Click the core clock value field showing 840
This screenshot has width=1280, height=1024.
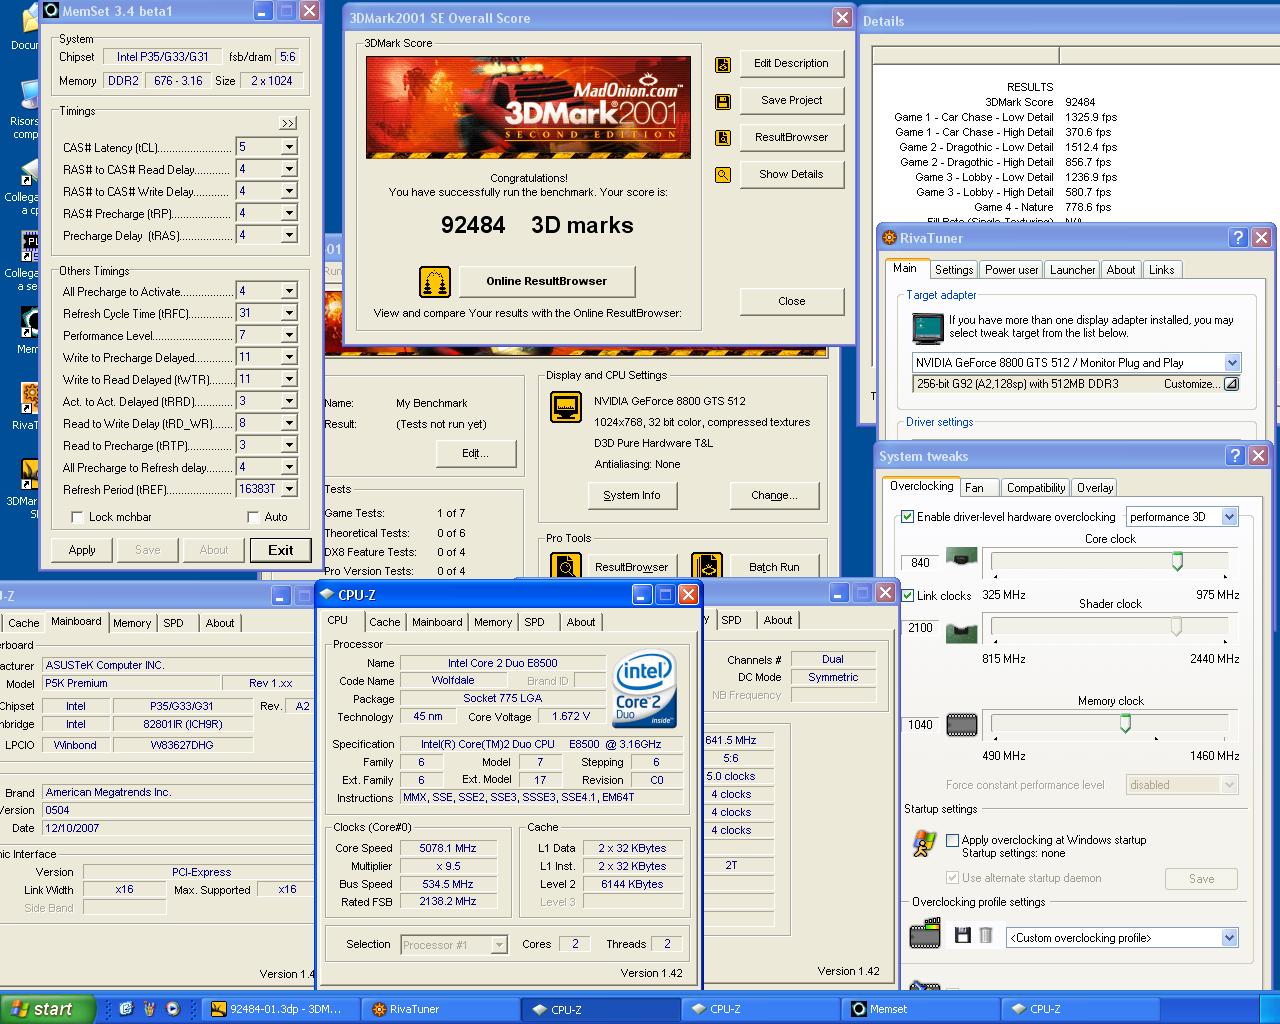point(921,563)
